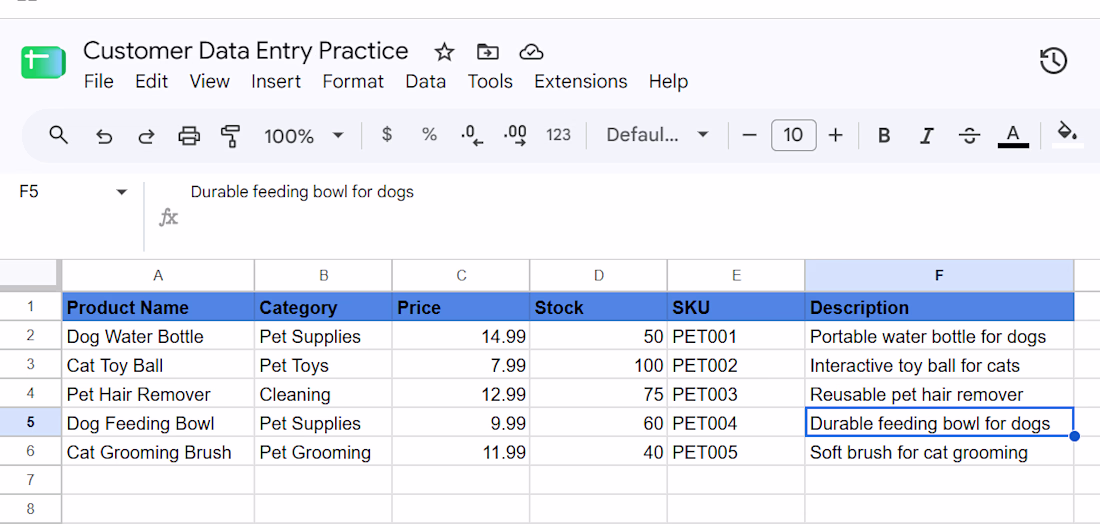The width and height of the screenshot is (1100, 524).
Task: Open the zoom 100% dropdown
Action: click(x=304, y=135)
